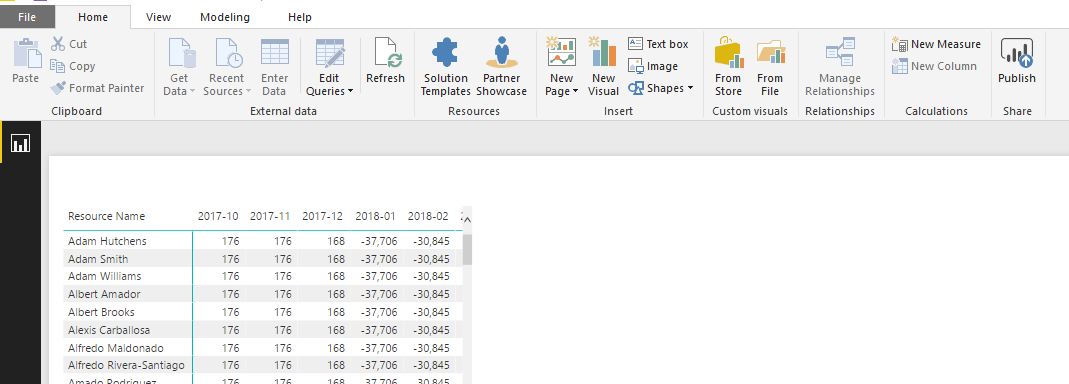Open the File tab
This screenshot has height=384, width=1069.
point(27,17)
